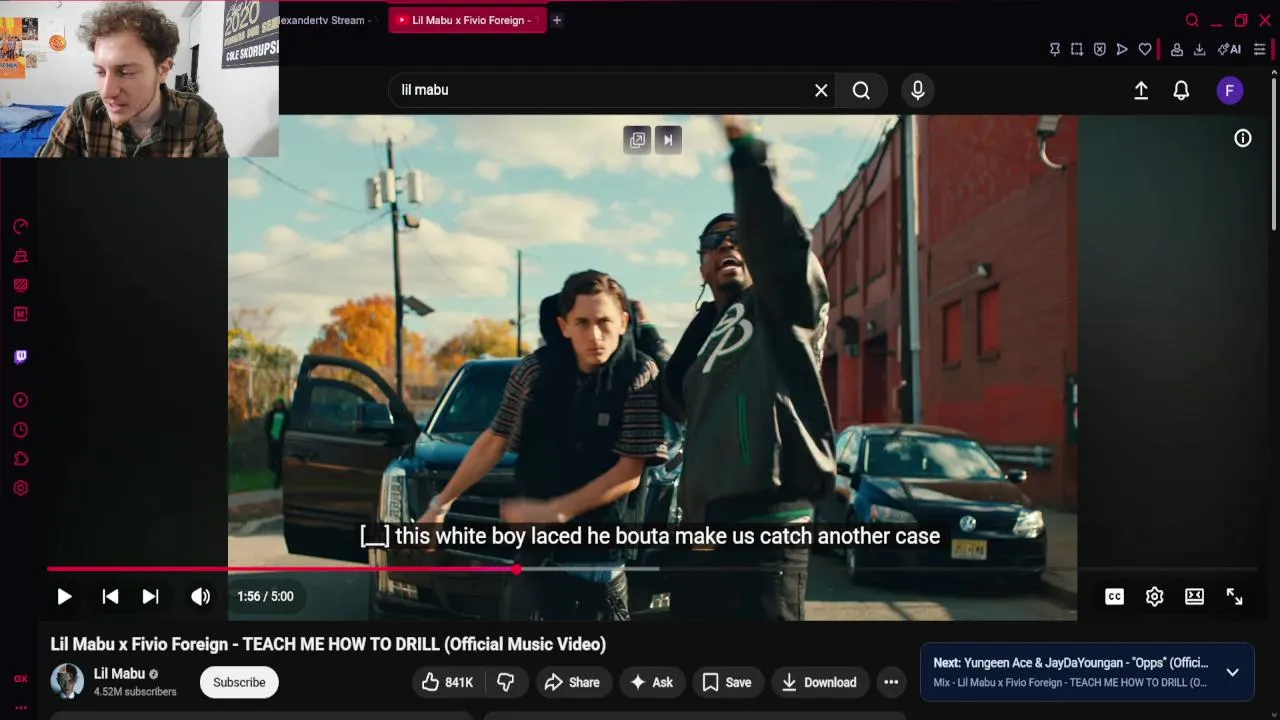Open the Aria AI assistant
1280x720 pixels.
pyautogui.click(x=1229, y=49)
